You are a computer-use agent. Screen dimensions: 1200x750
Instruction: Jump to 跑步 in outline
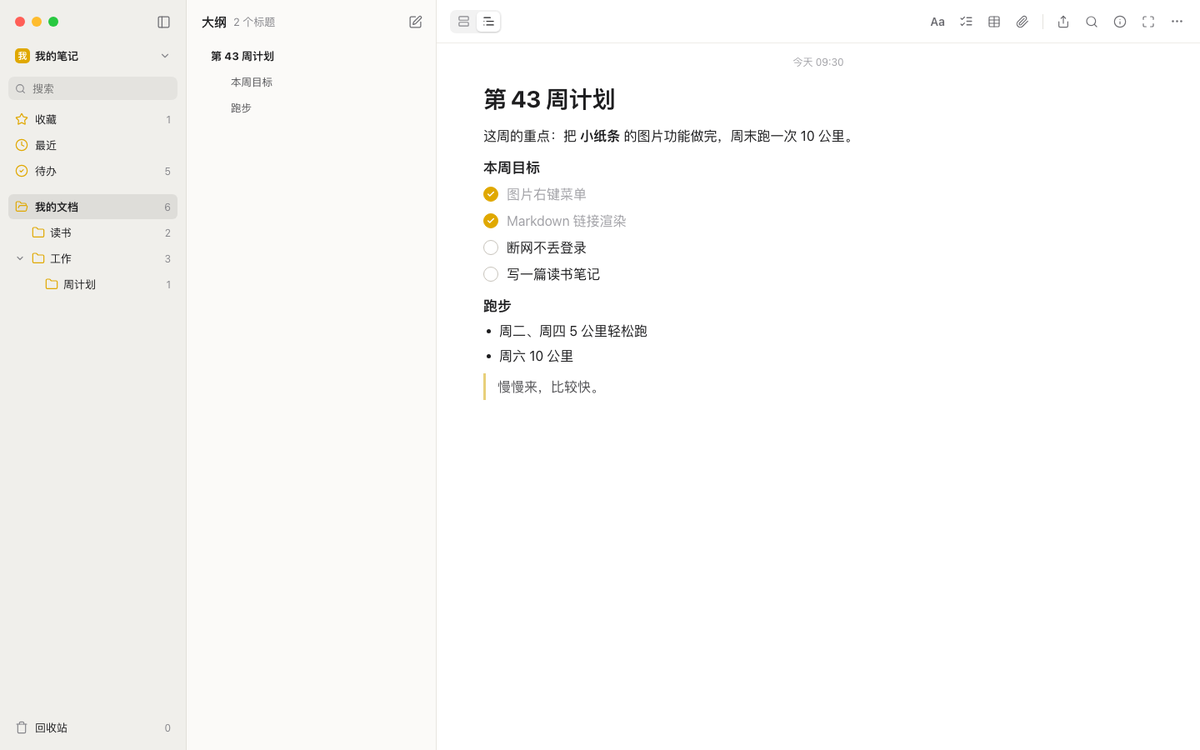pyautogui.click(x=241, y=108)
